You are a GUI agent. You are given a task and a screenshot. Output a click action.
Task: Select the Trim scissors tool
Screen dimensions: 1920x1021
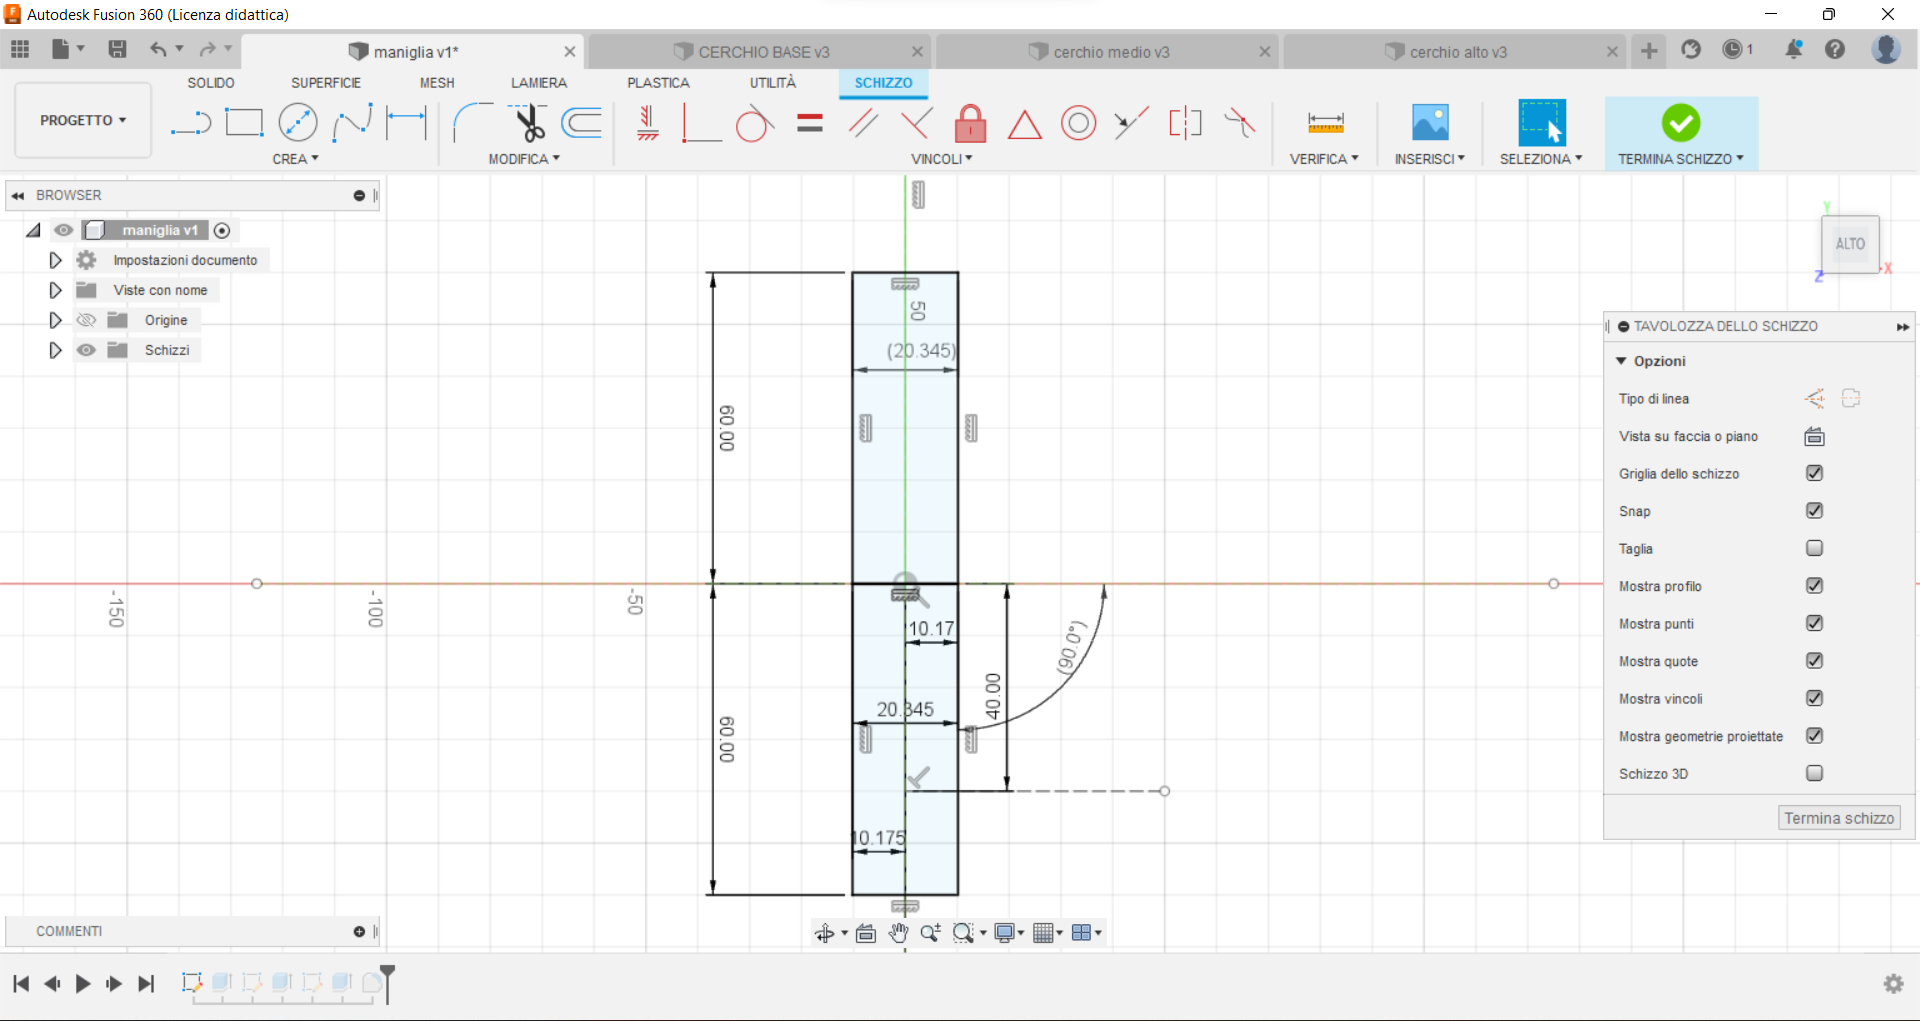(x=529, y=123)
